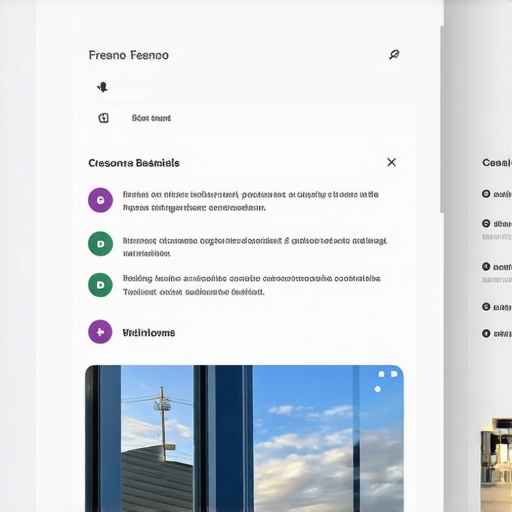This screenshot has height=512, width=512.
Task: Click the first small square icon on the photo
Action: (381, 374)
